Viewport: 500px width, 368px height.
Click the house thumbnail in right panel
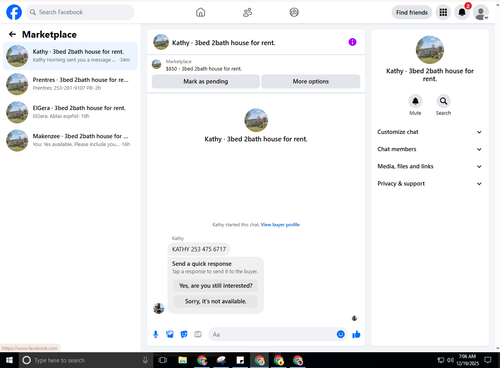[x=430, y=50]
